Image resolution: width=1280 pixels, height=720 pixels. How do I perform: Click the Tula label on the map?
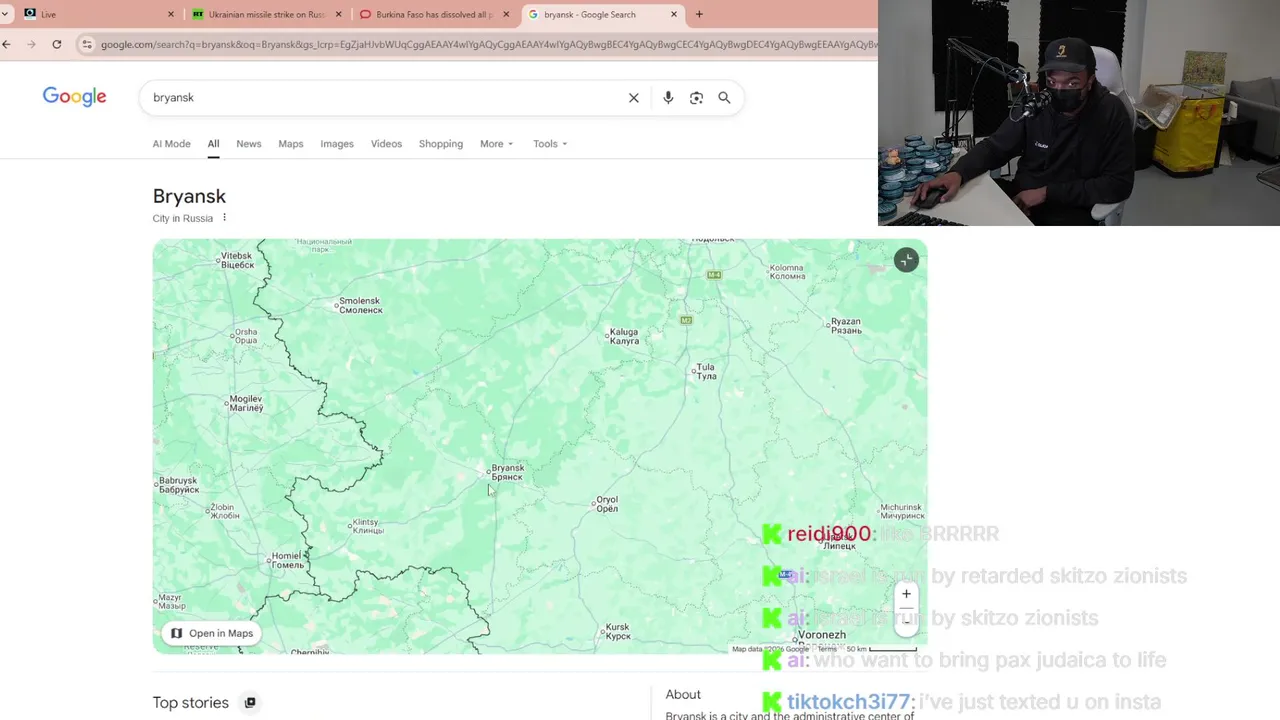(x=706, y=371)
